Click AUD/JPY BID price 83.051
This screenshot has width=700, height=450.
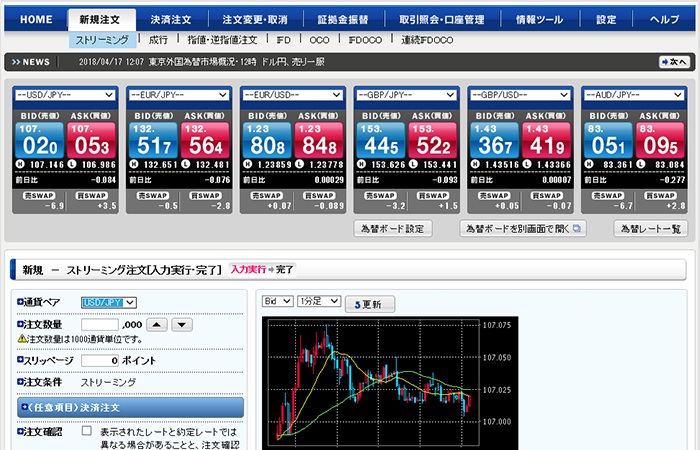609,140
